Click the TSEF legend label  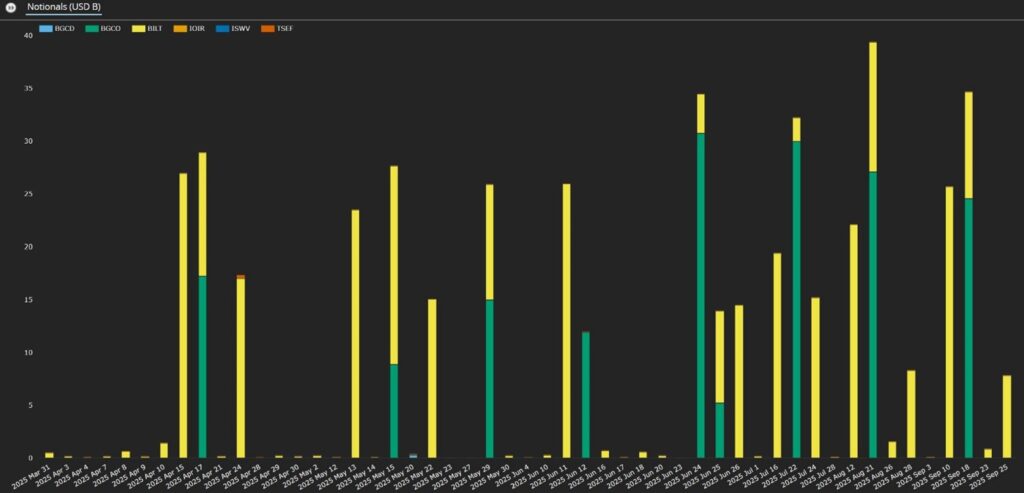282,28
